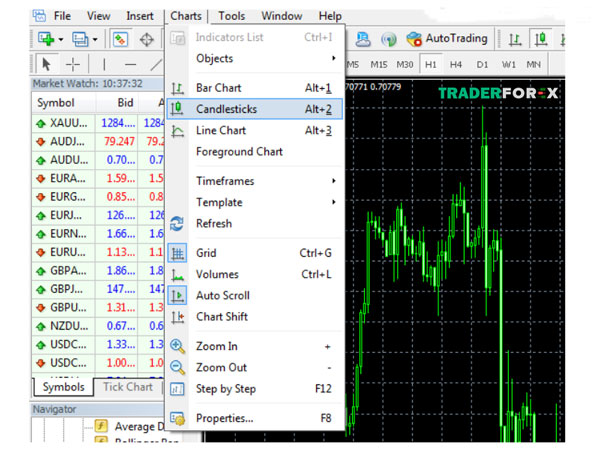Image resolution: width=600 pixels, height=450 pixels.
Task: Choose Bar Chart menu entry
Action: [x=255, y=88]
